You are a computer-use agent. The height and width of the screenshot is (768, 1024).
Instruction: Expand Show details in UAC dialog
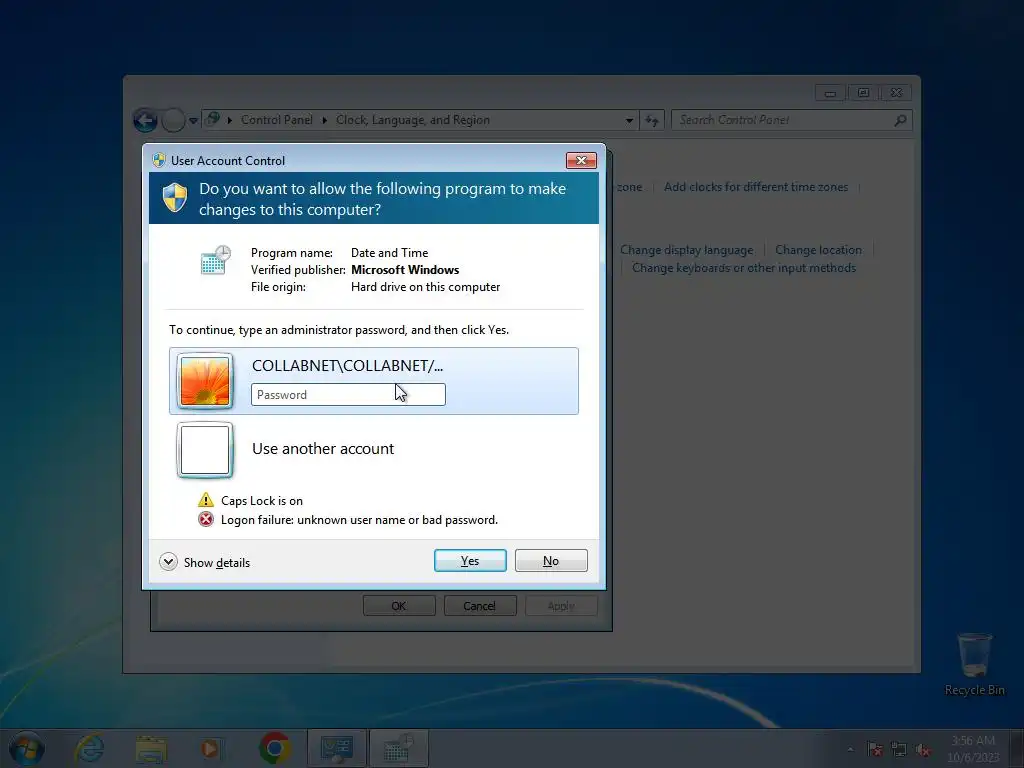204,562
